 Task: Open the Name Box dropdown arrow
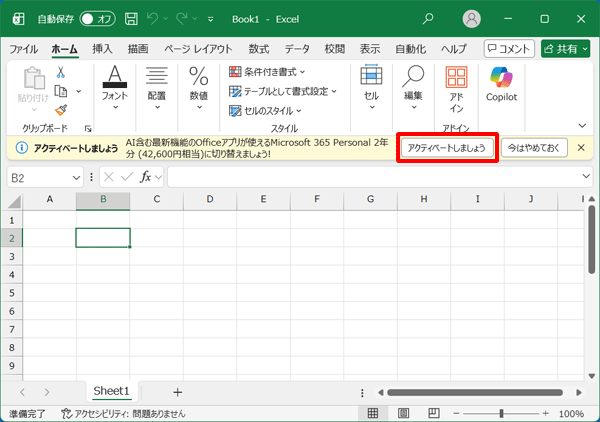point(77,177)
